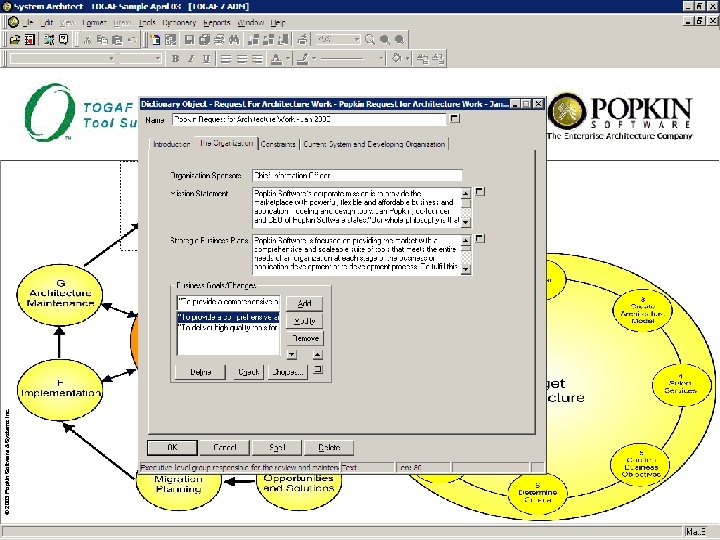Click the Cut scissors icon
720x540 pixels.
[87, 40]
